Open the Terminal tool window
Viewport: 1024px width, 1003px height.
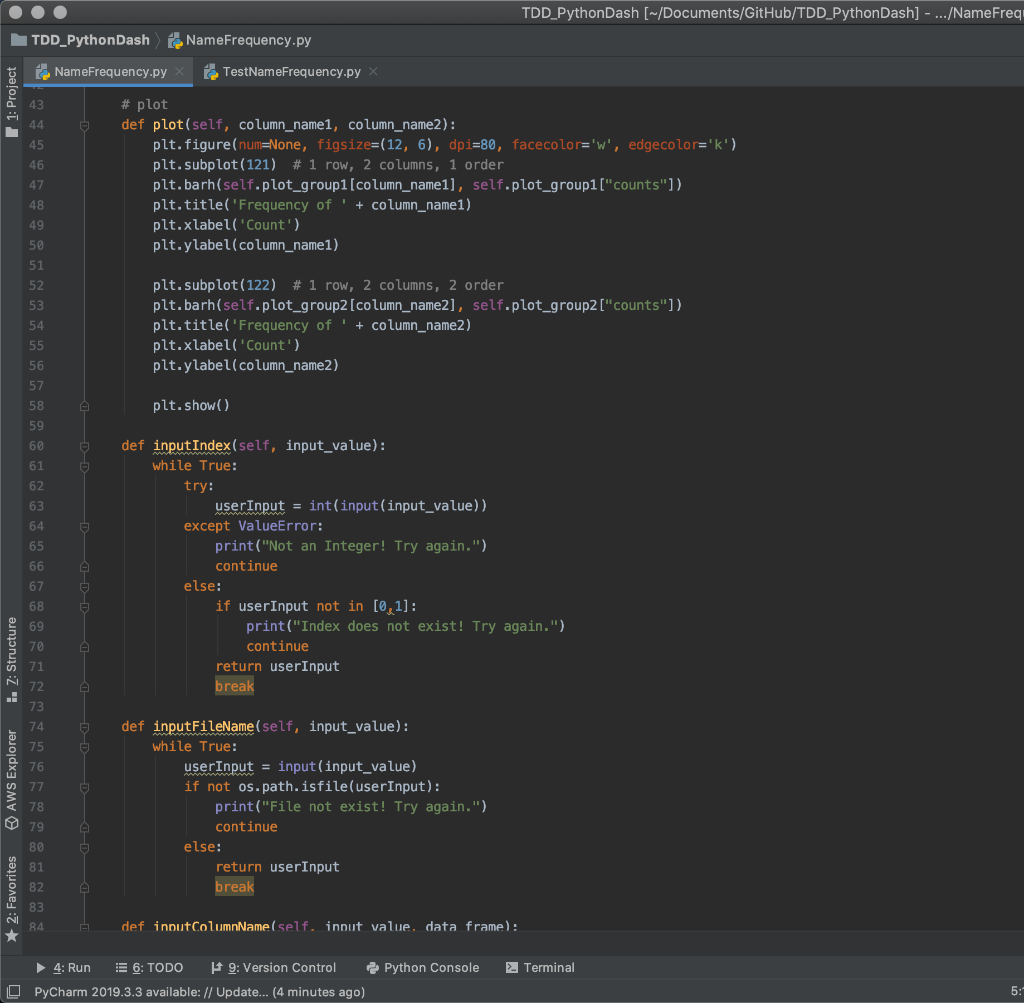pyautogui.click(x=540, y=968)
